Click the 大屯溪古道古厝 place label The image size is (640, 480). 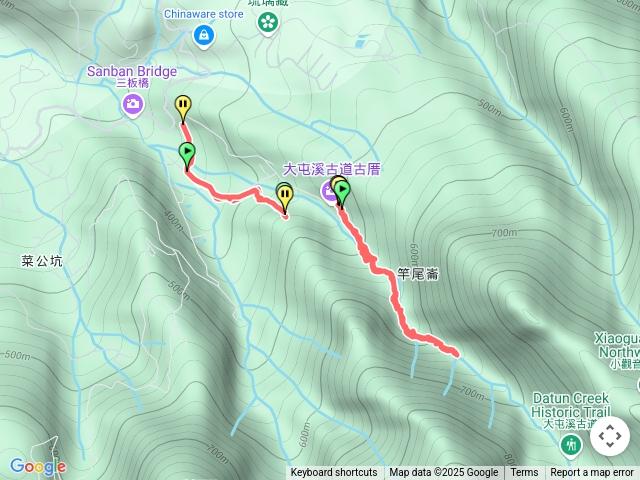point(331,169)
